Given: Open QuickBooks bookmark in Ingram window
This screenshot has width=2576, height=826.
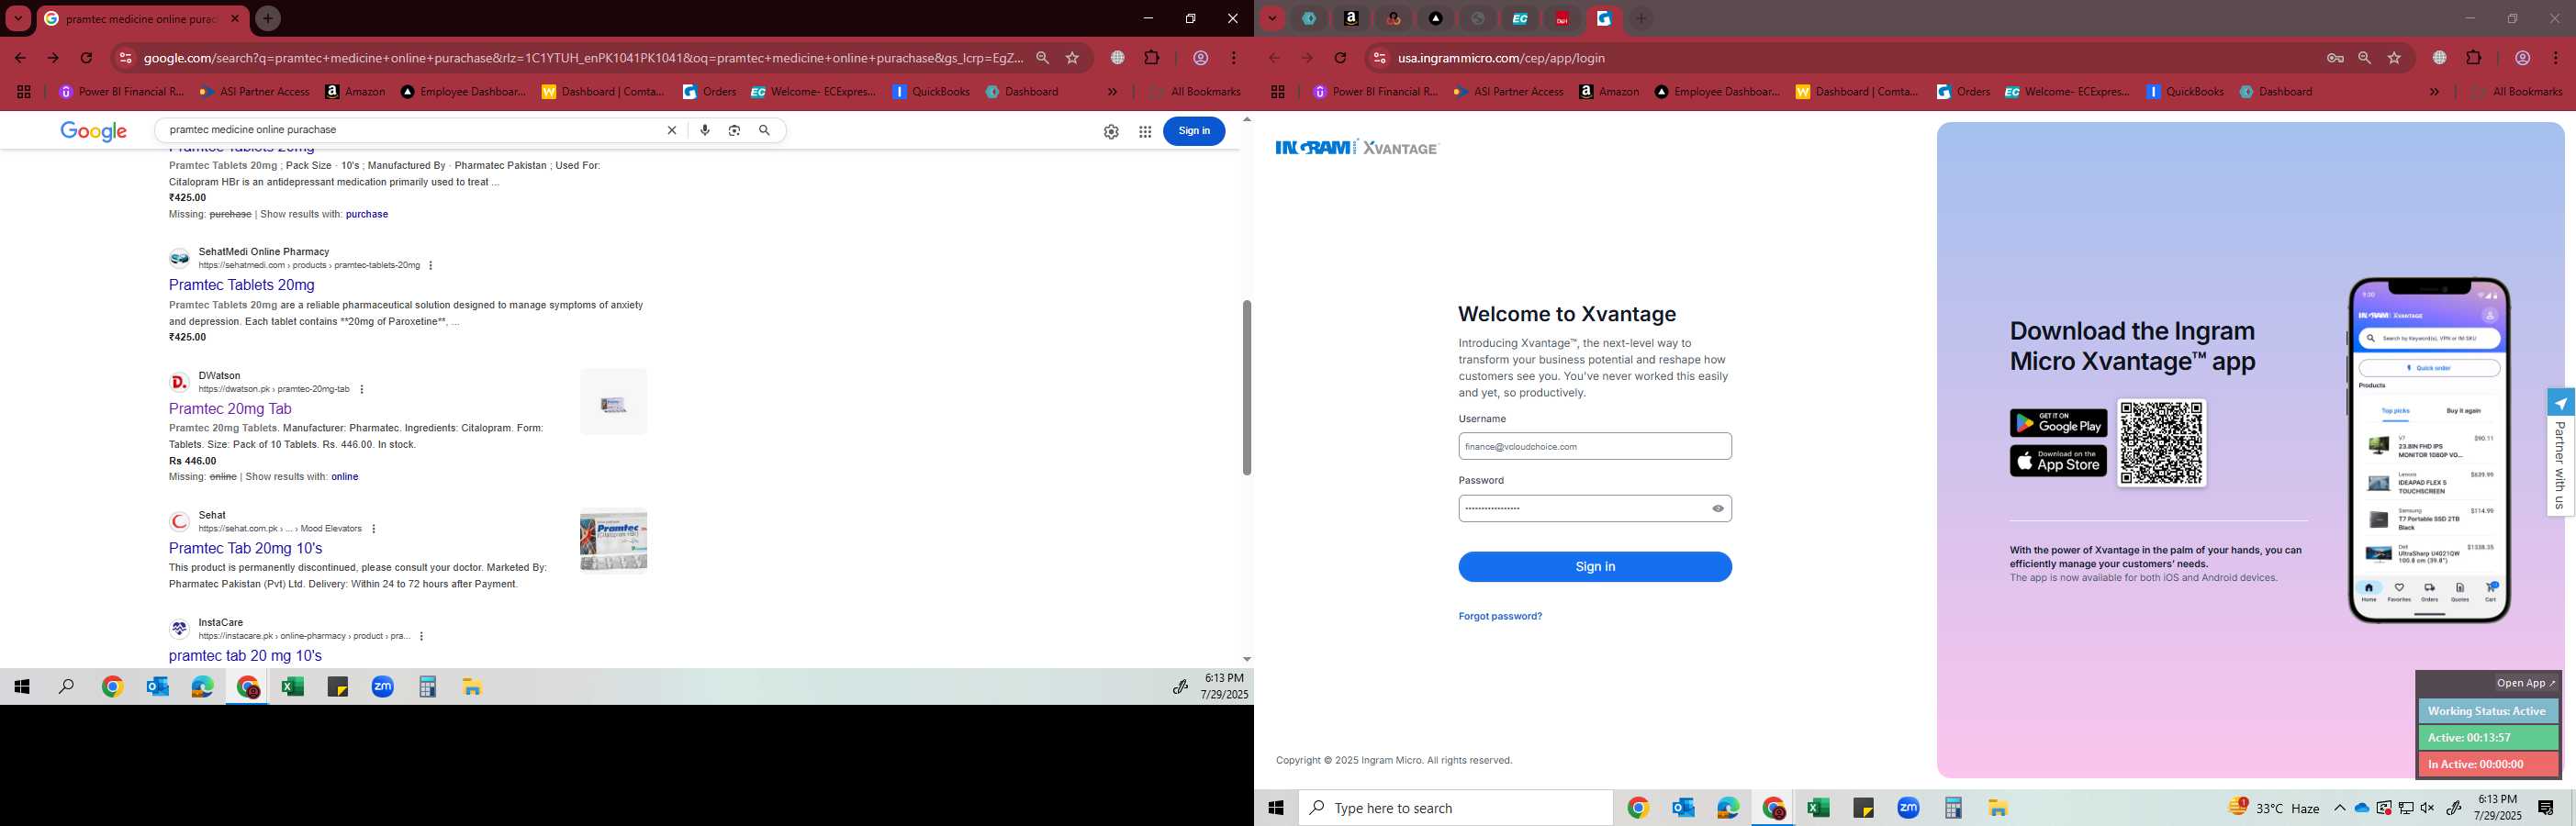Looking at the screenshot, I should (2186, 91).
